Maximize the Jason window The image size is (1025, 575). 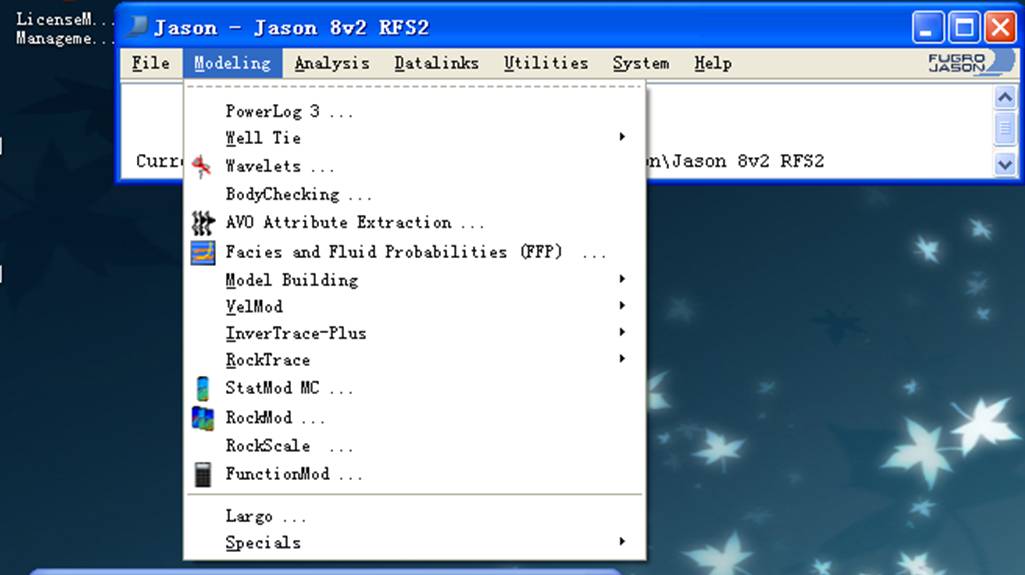click(x=964, y=27)
